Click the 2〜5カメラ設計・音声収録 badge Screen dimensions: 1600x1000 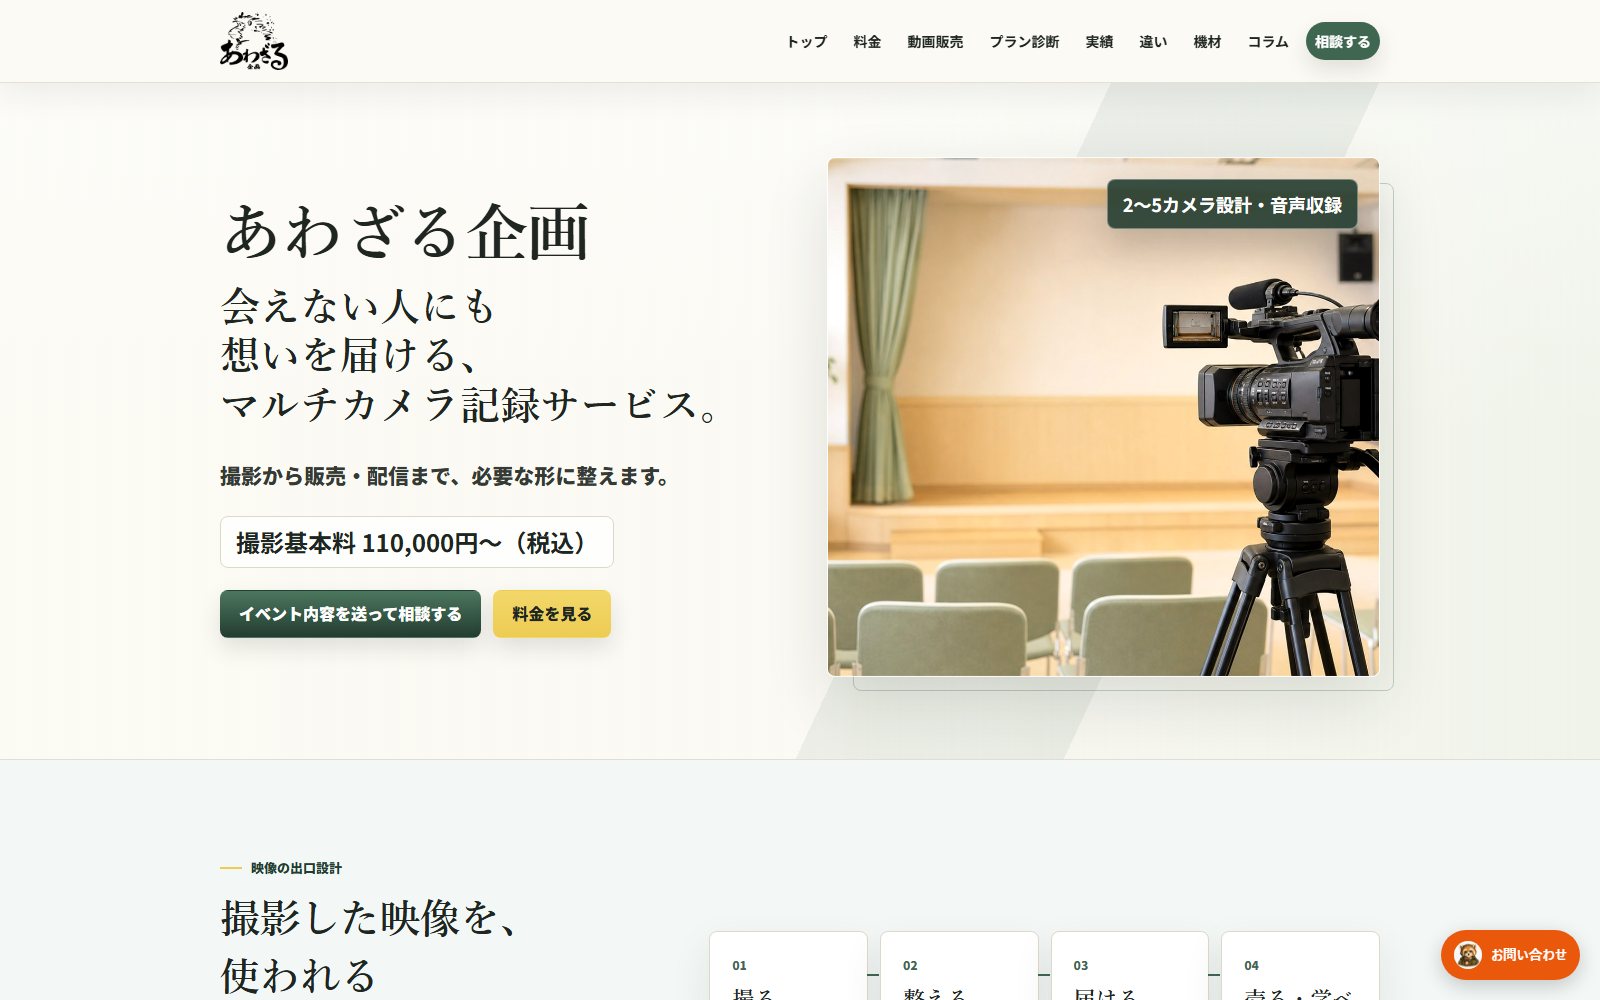point(1232,205)
